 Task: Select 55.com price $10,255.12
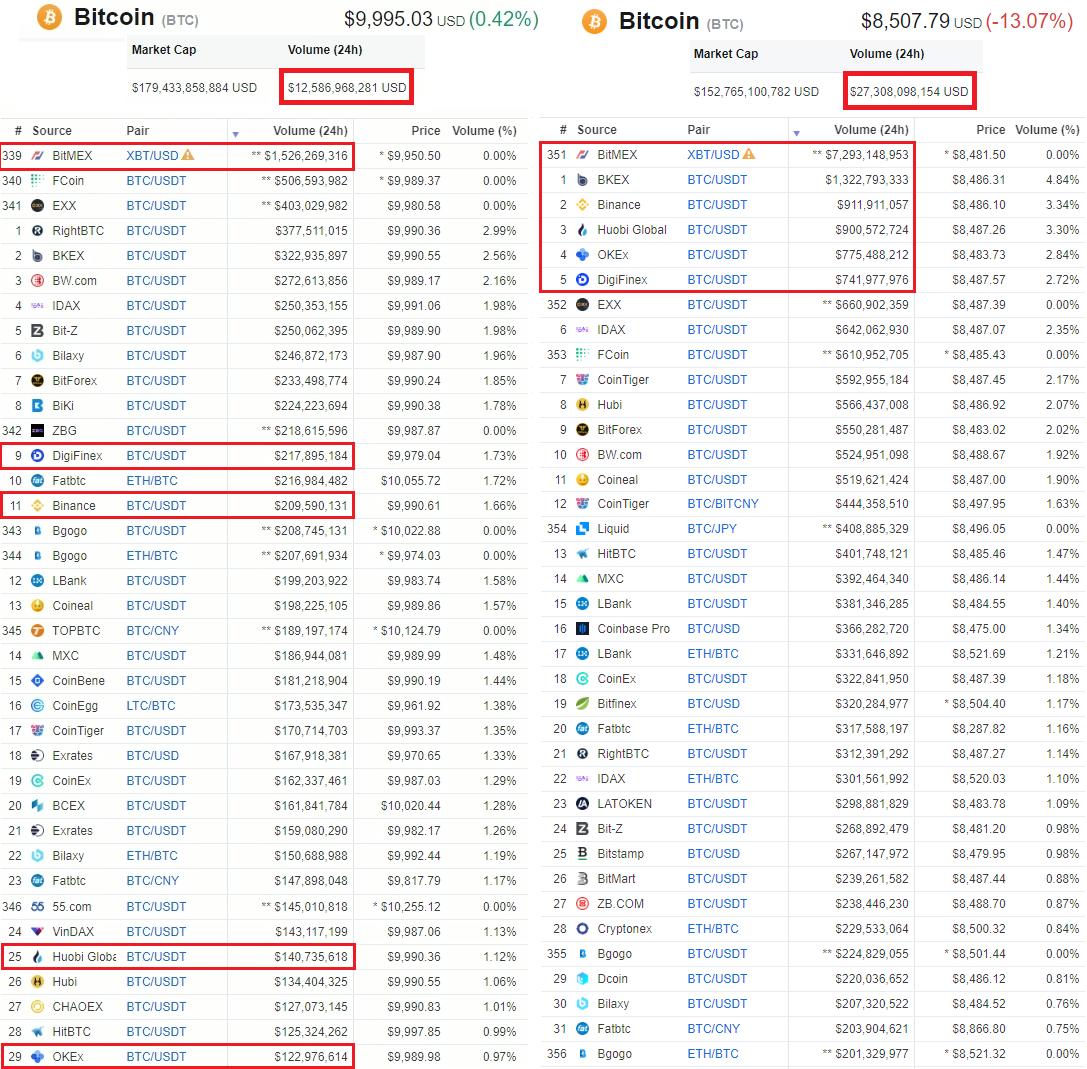click(410, 906)
